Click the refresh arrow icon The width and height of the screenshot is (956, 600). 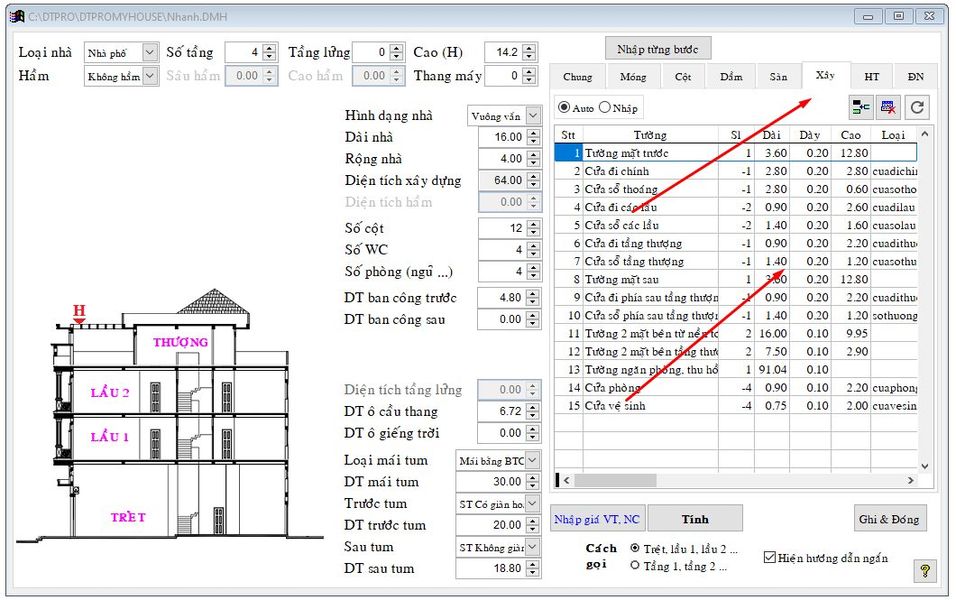coord(917,107)
